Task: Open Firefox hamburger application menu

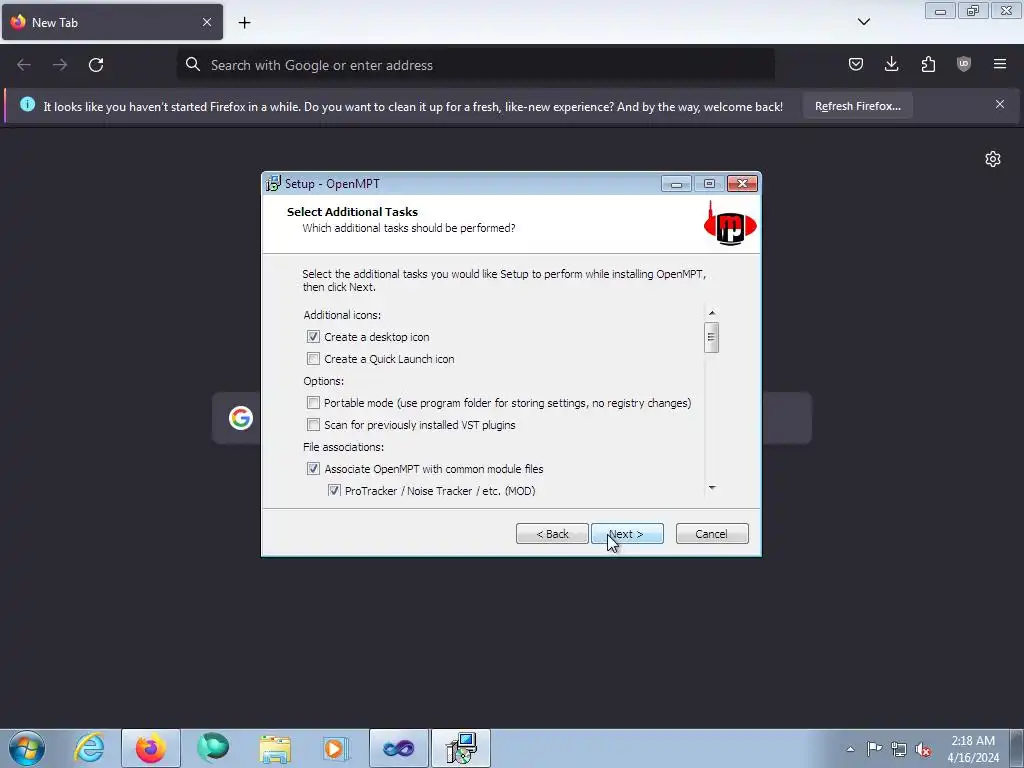Action: click(x=1000, y=64)
